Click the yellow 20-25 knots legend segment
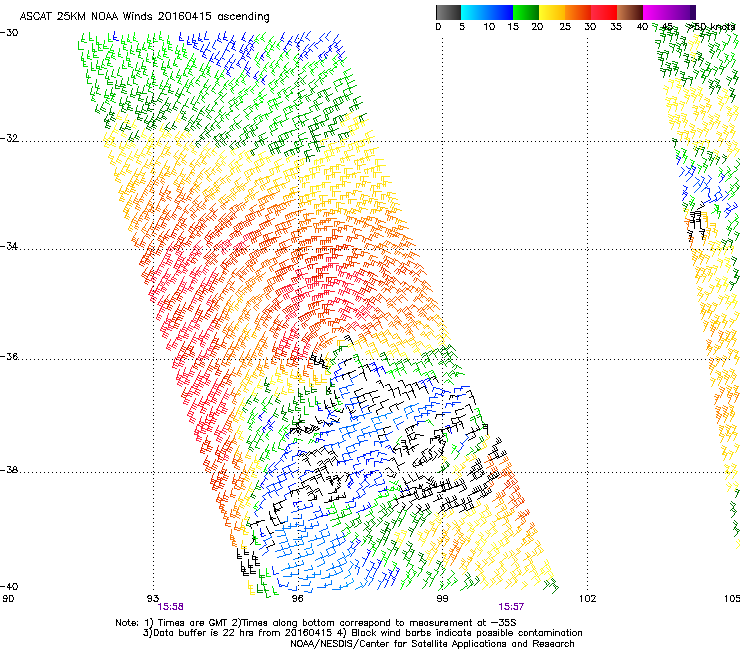The height and width of the screenshot is (650, 740). point(552,12)
